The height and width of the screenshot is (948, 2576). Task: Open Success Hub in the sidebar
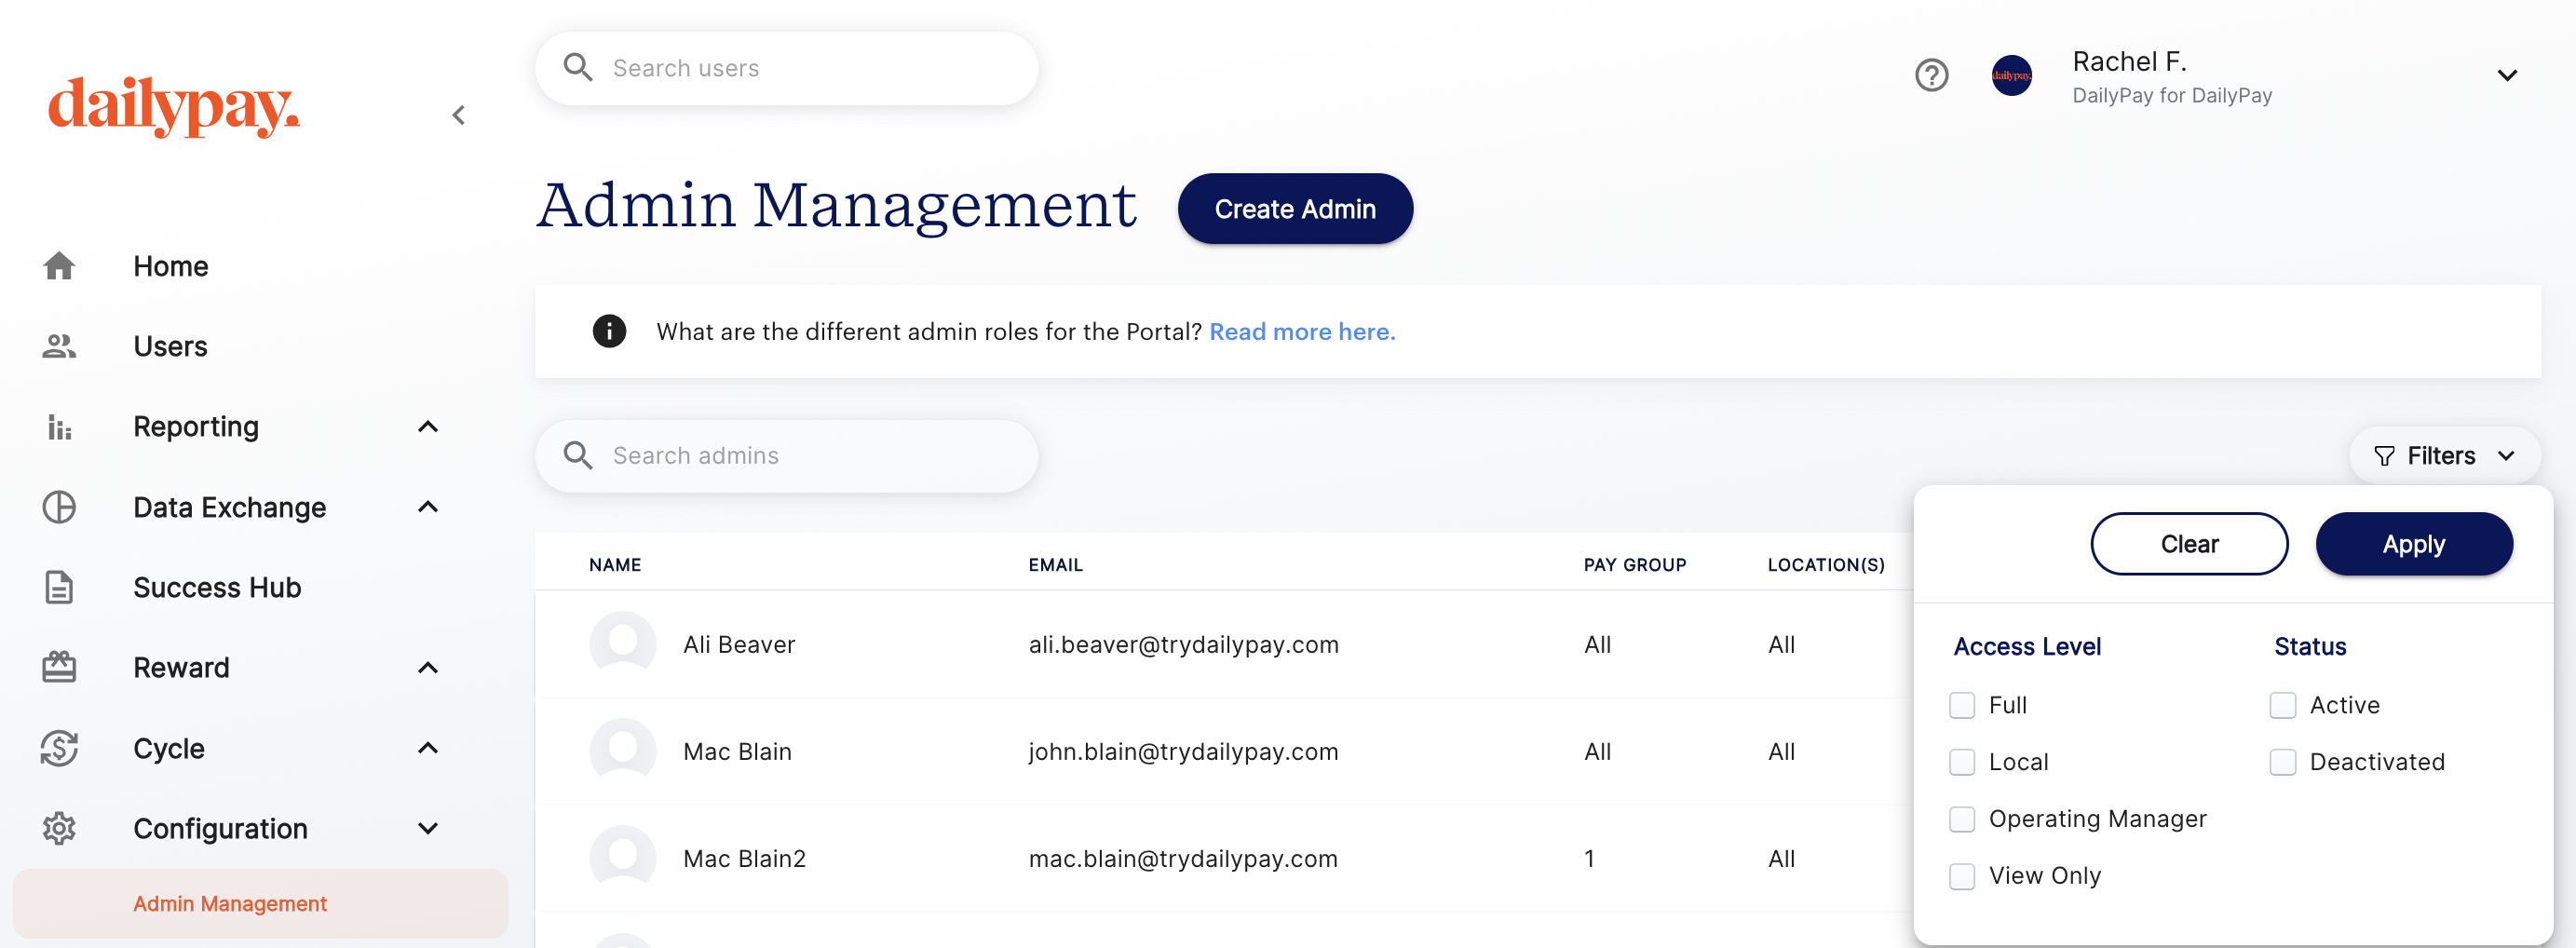click(217, 587)
